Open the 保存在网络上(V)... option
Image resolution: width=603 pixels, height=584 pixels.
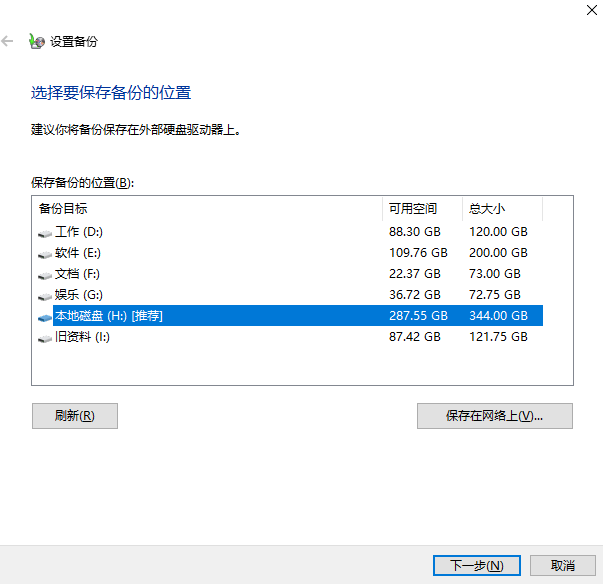(x=495, y=416)
